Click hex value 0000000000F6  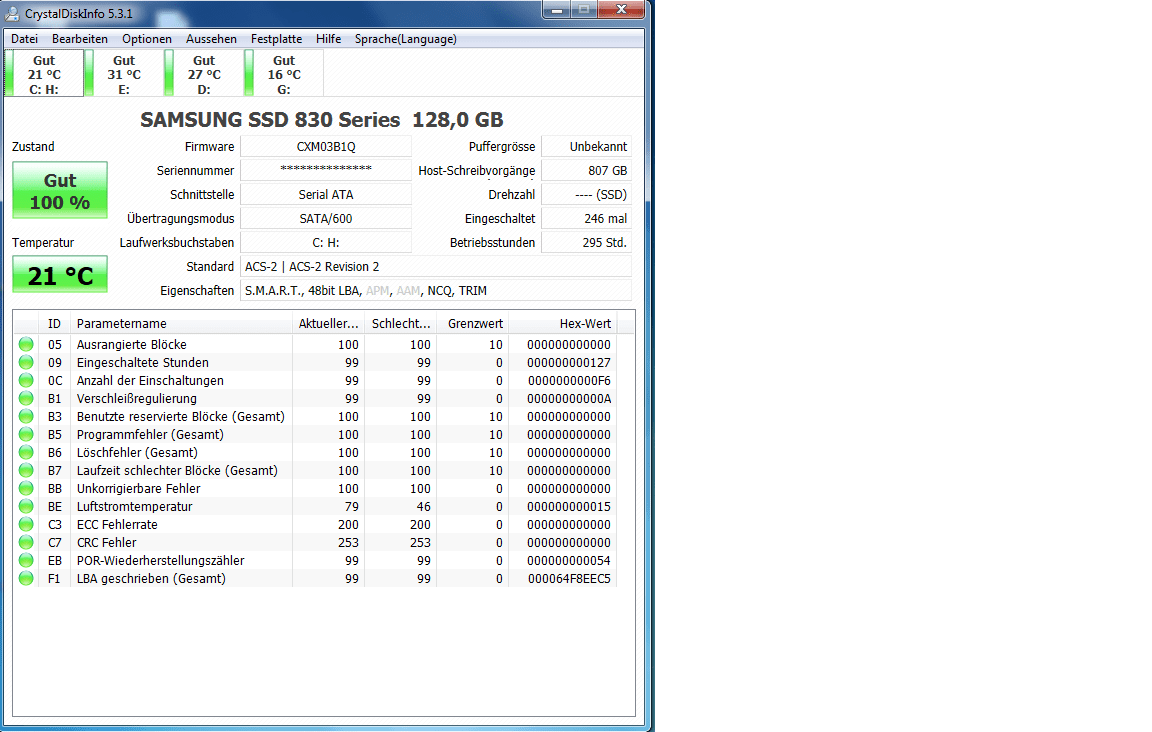point(569,380)
